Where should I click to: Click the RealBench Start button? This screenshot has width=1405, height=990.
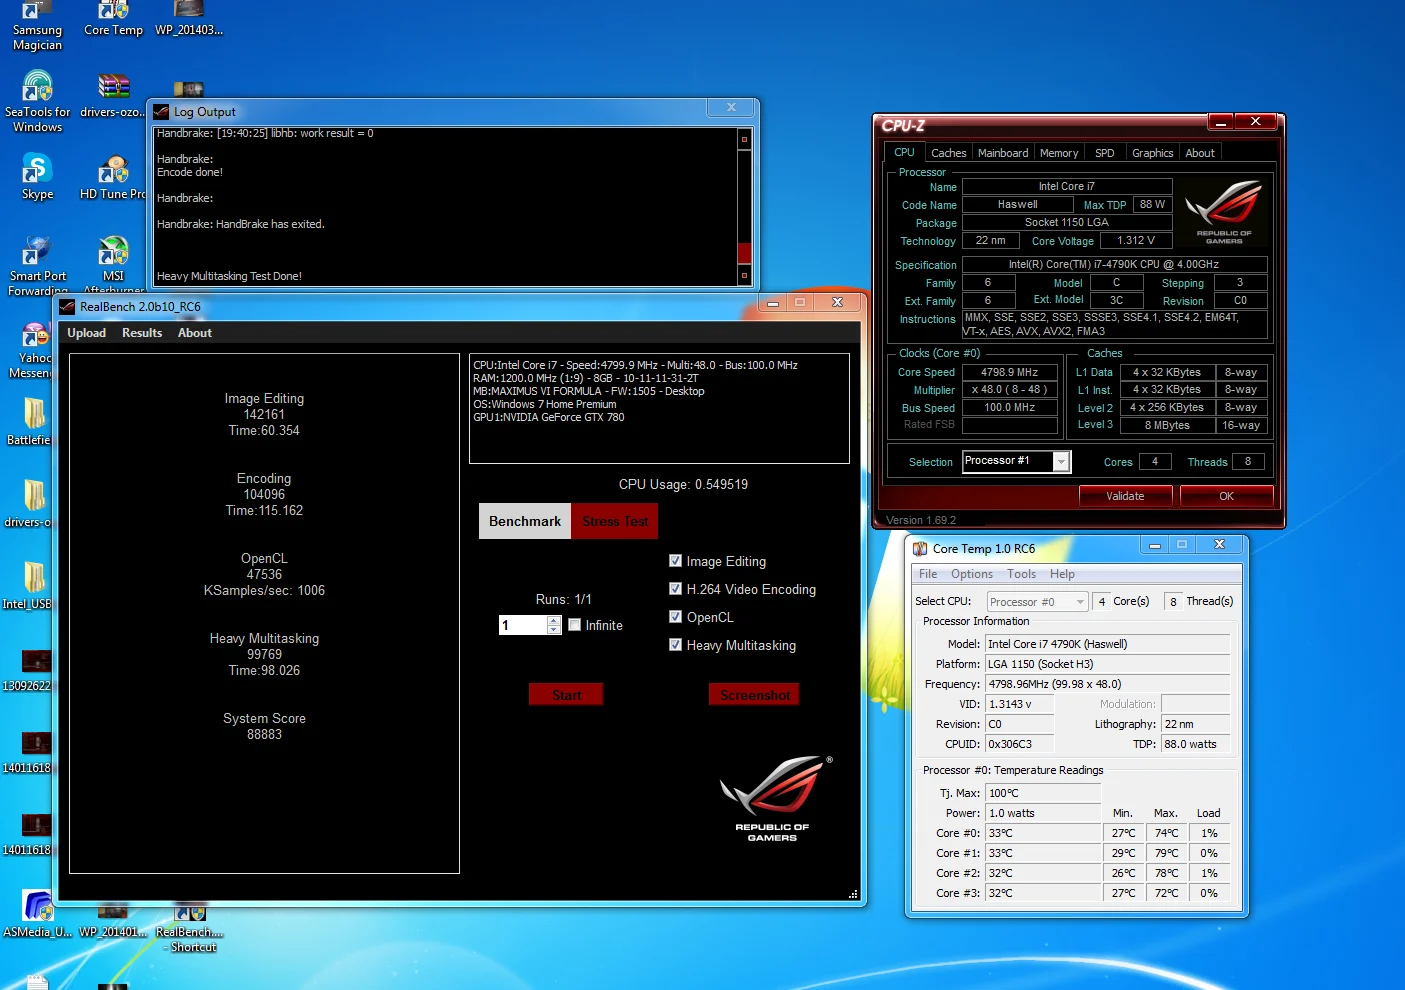pos(566,695)
